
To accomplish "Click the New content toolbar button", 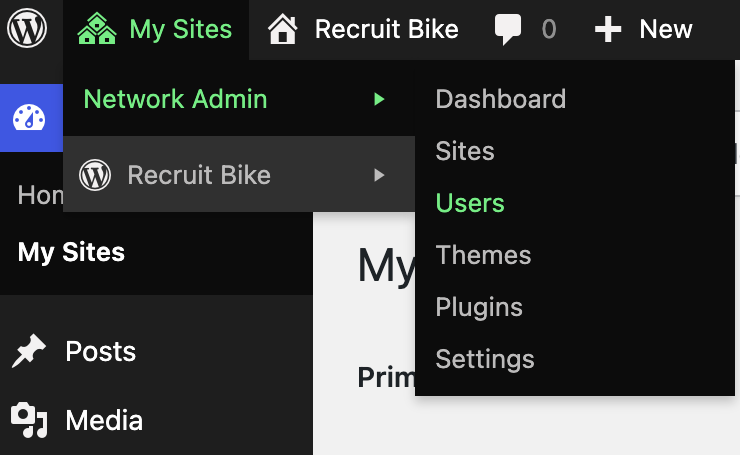I will click(643, 29).
